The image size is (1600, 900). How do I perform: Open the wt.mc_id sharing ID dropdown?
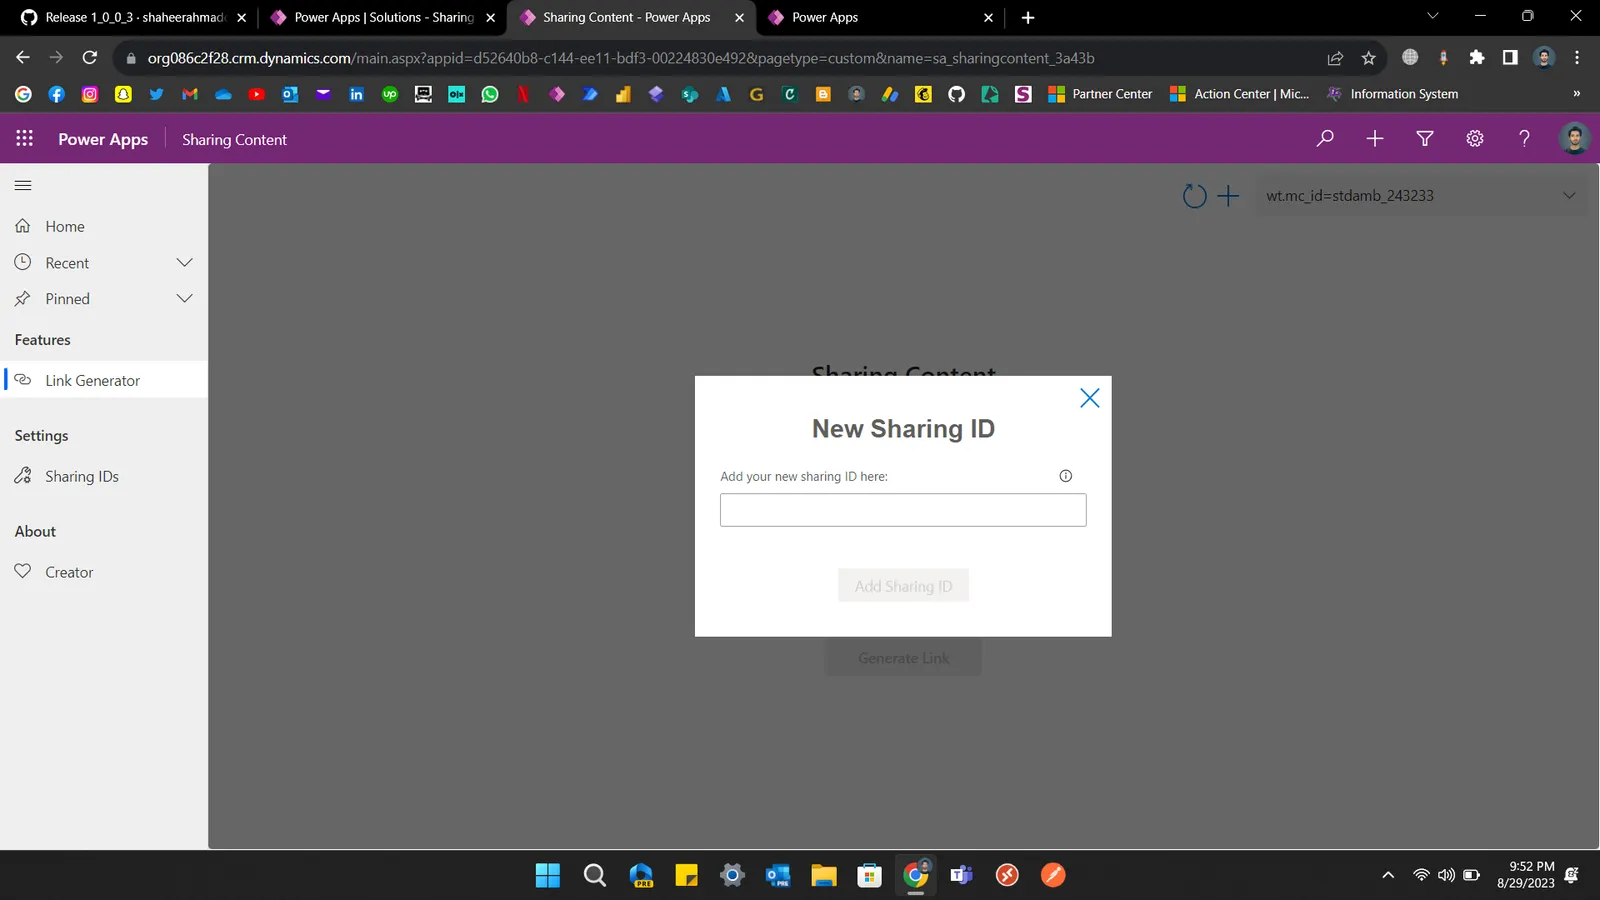(x=1419, y=196)
